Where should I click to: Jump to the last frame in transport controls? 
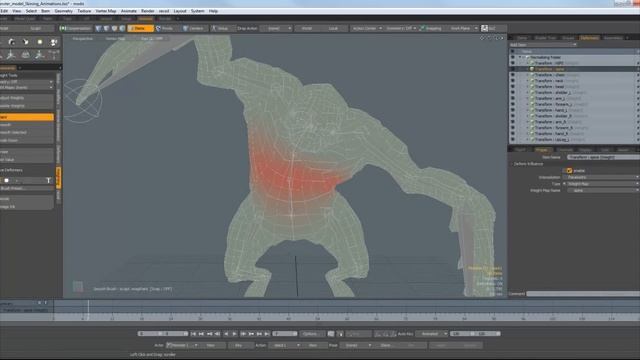pyautogui.click(x=267, y=334)
